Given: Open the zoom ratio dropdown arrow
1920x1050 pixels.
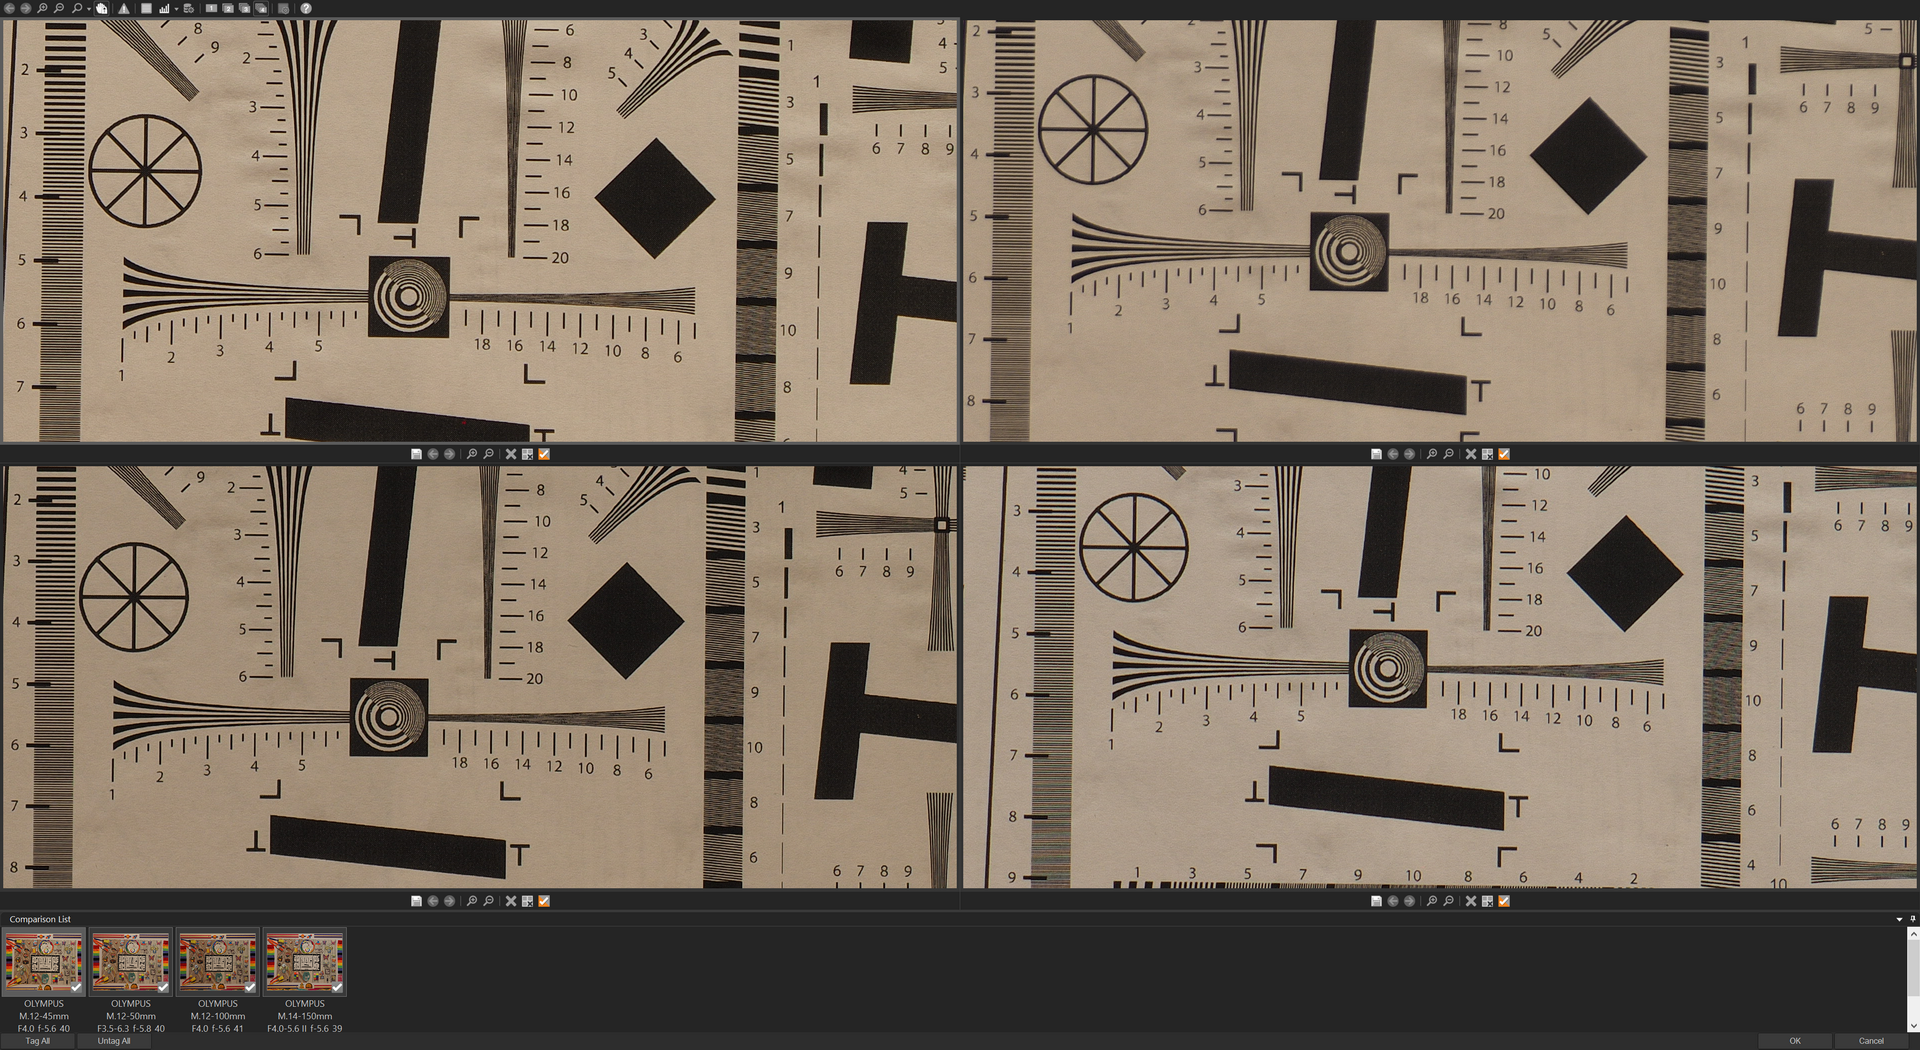Looking at the screenshot, I should 89,9.
